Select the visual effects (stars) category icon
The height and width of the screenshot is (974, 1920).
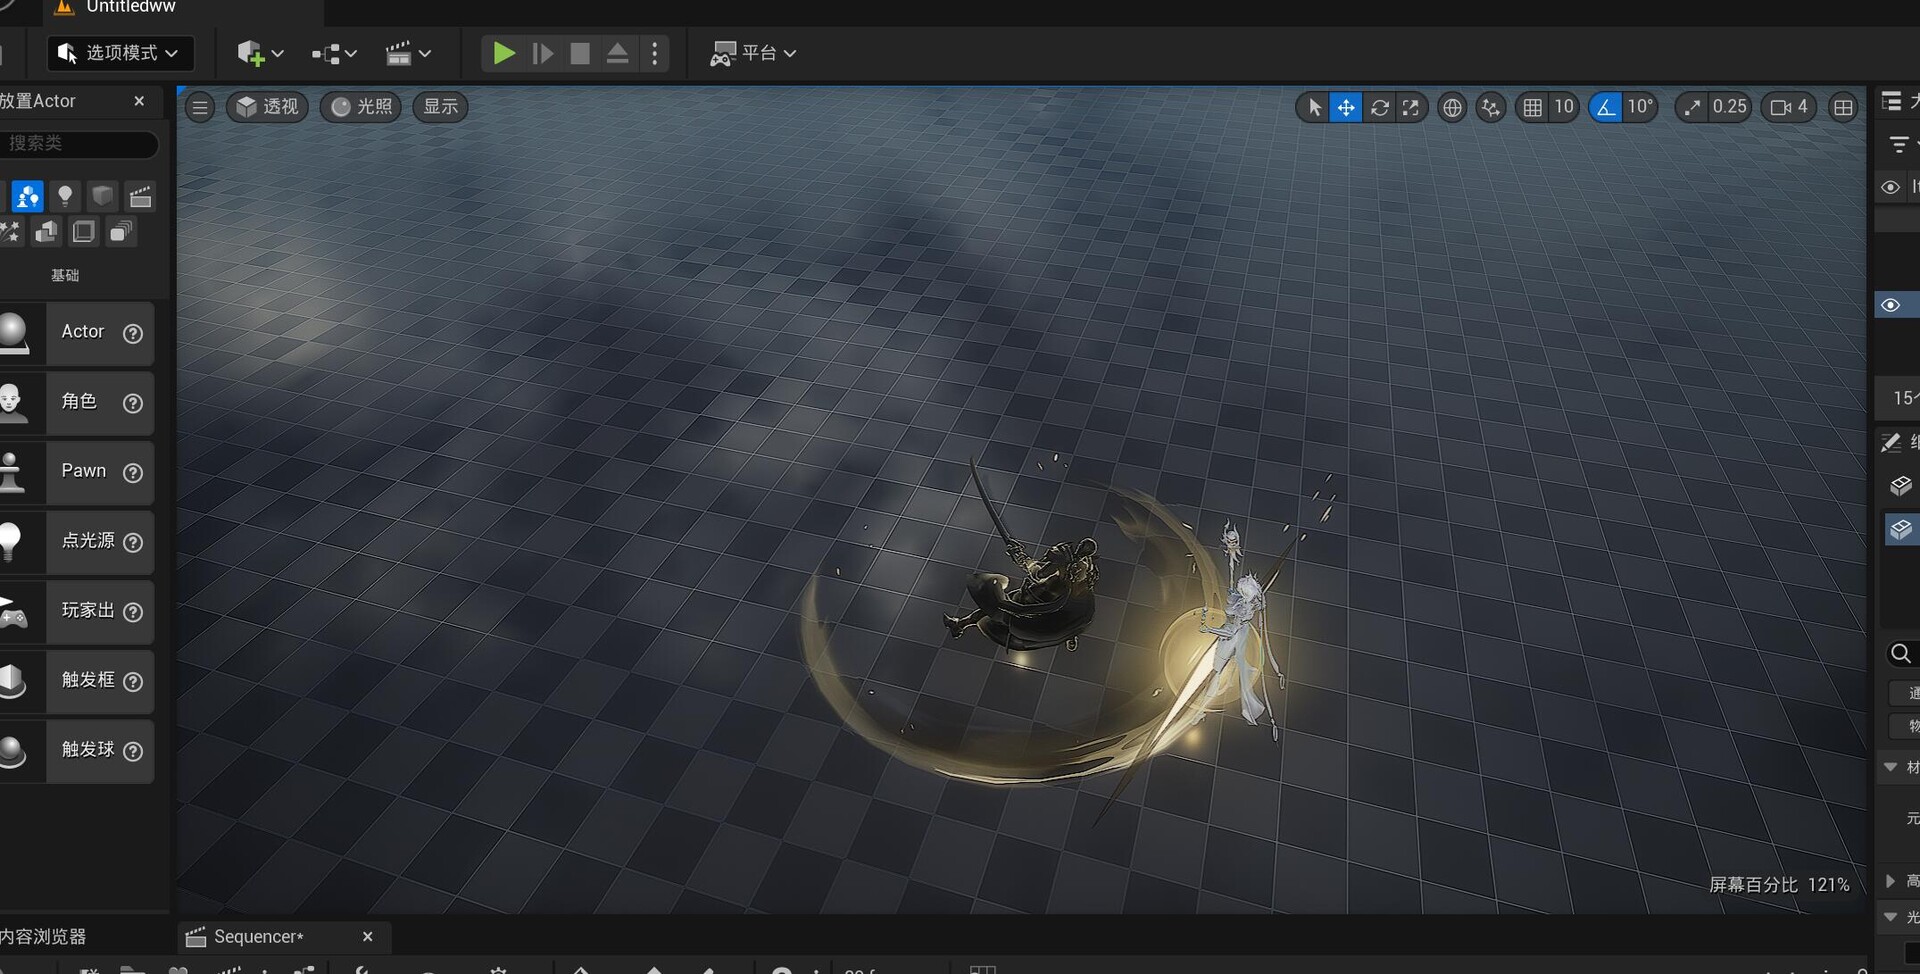click(10, 231)
